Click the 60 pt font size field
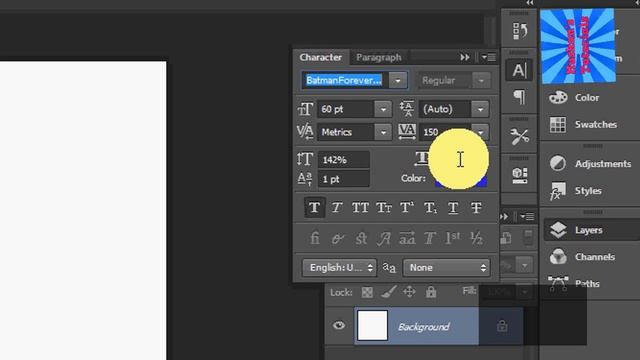Image resolution: width=640 pixels, height=360 pixels. click(x=345, y=109)
